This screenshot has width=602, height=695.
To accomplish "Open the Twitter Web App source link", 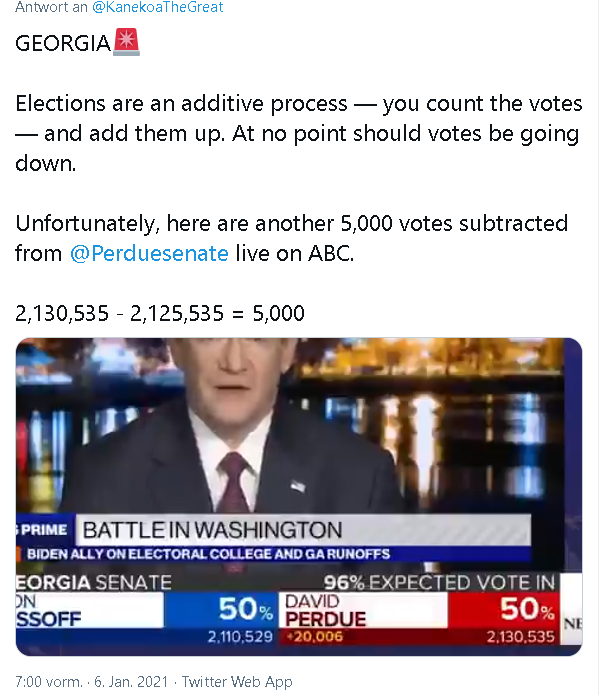I will [x=238, y=682].
